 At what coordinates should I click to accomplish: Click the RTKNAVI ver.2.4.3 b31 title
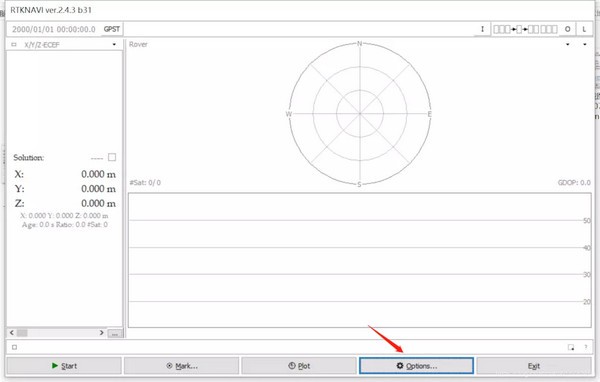[51, 10]
